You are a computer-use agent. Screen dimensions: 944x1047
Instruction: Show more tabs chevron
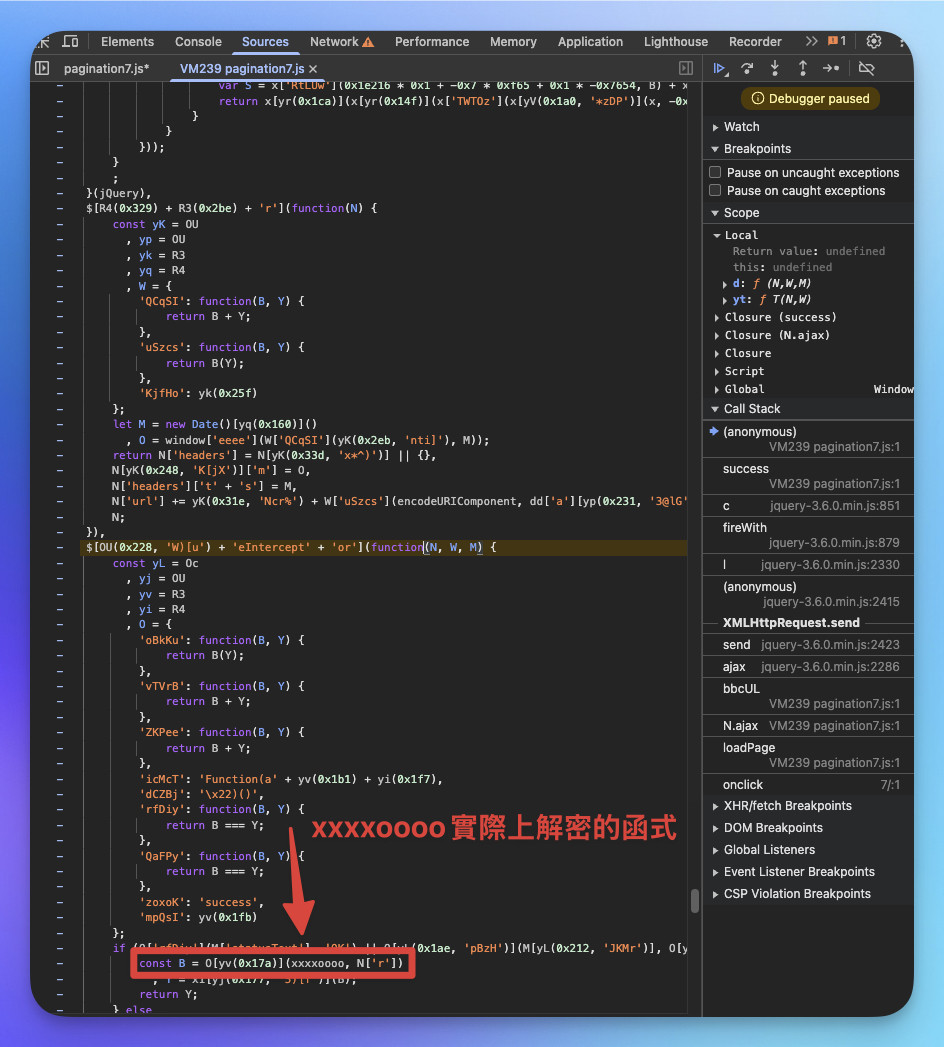pos(811,41)
